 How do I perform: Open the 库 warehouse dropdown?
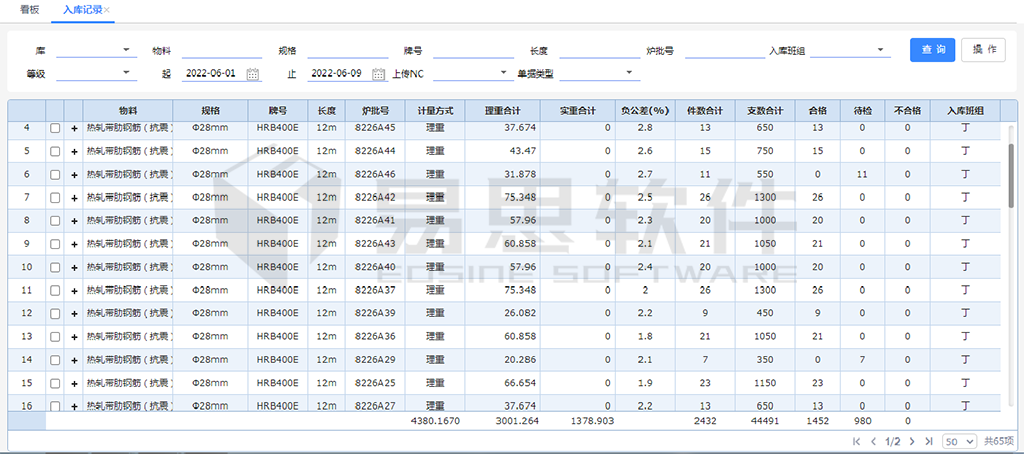[x=95, y=50]
